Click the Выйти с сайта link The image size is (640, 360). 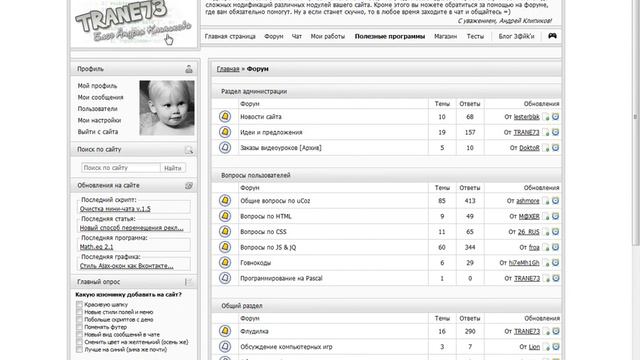tap(98, 131)
